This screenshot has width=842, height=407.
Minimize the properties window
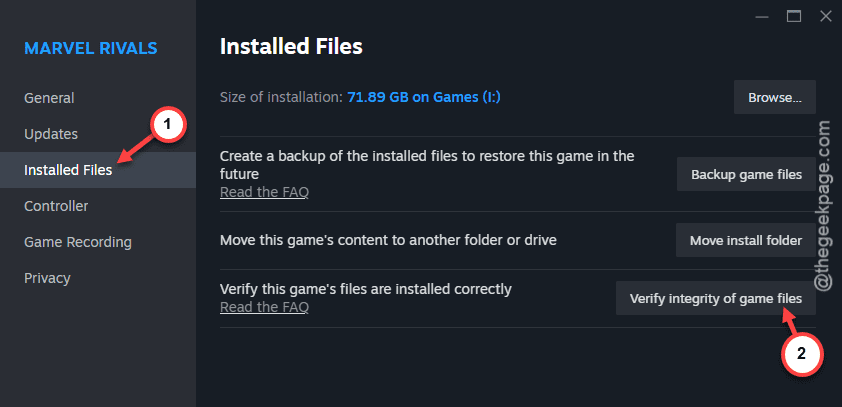[x=763, y=17]
